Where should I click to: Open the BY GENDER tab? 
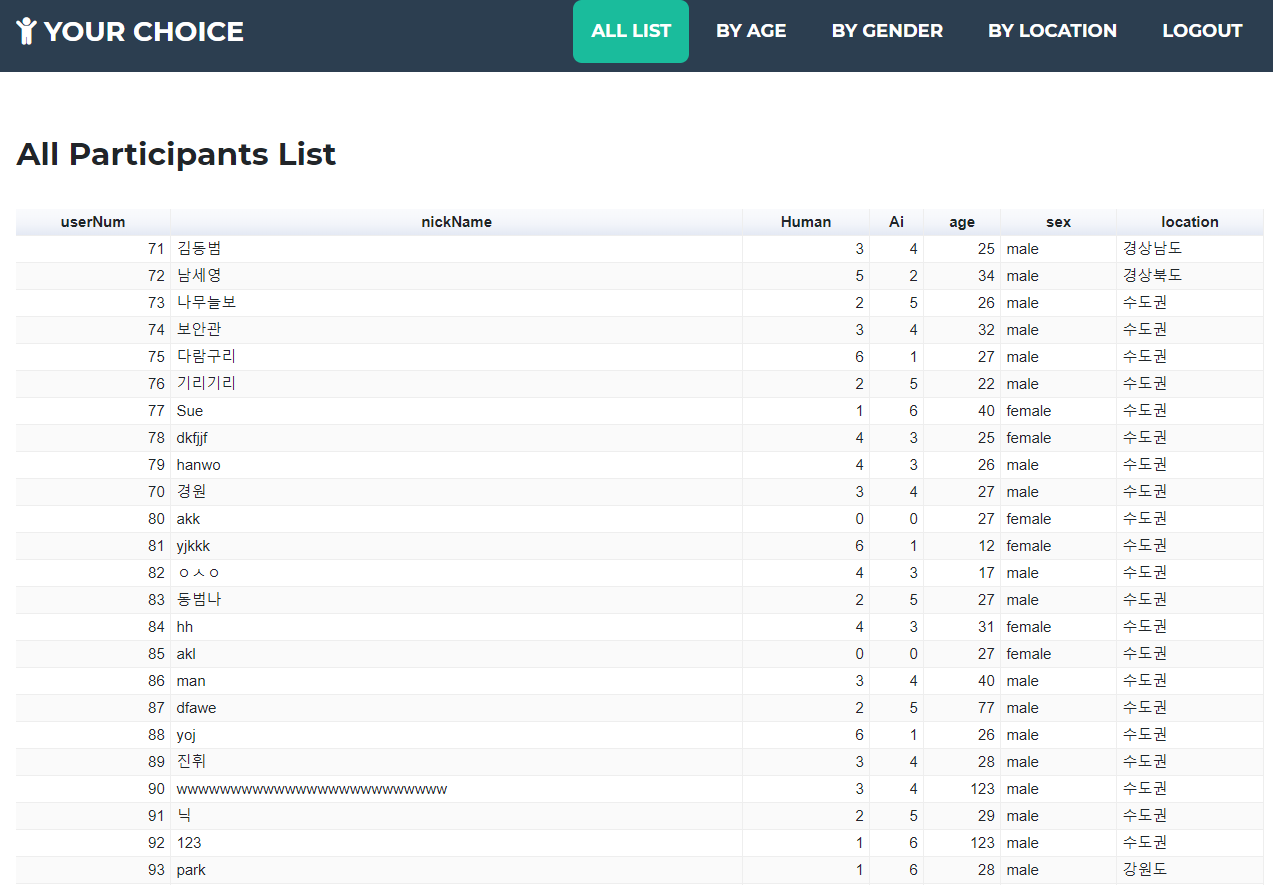pyautogui.click(x=887, y=31)
